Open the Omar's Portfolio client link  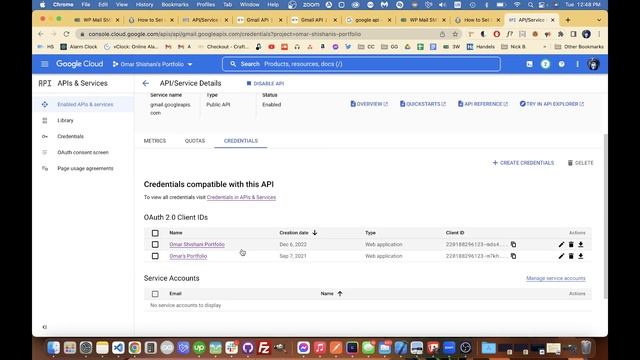point(188,256)
